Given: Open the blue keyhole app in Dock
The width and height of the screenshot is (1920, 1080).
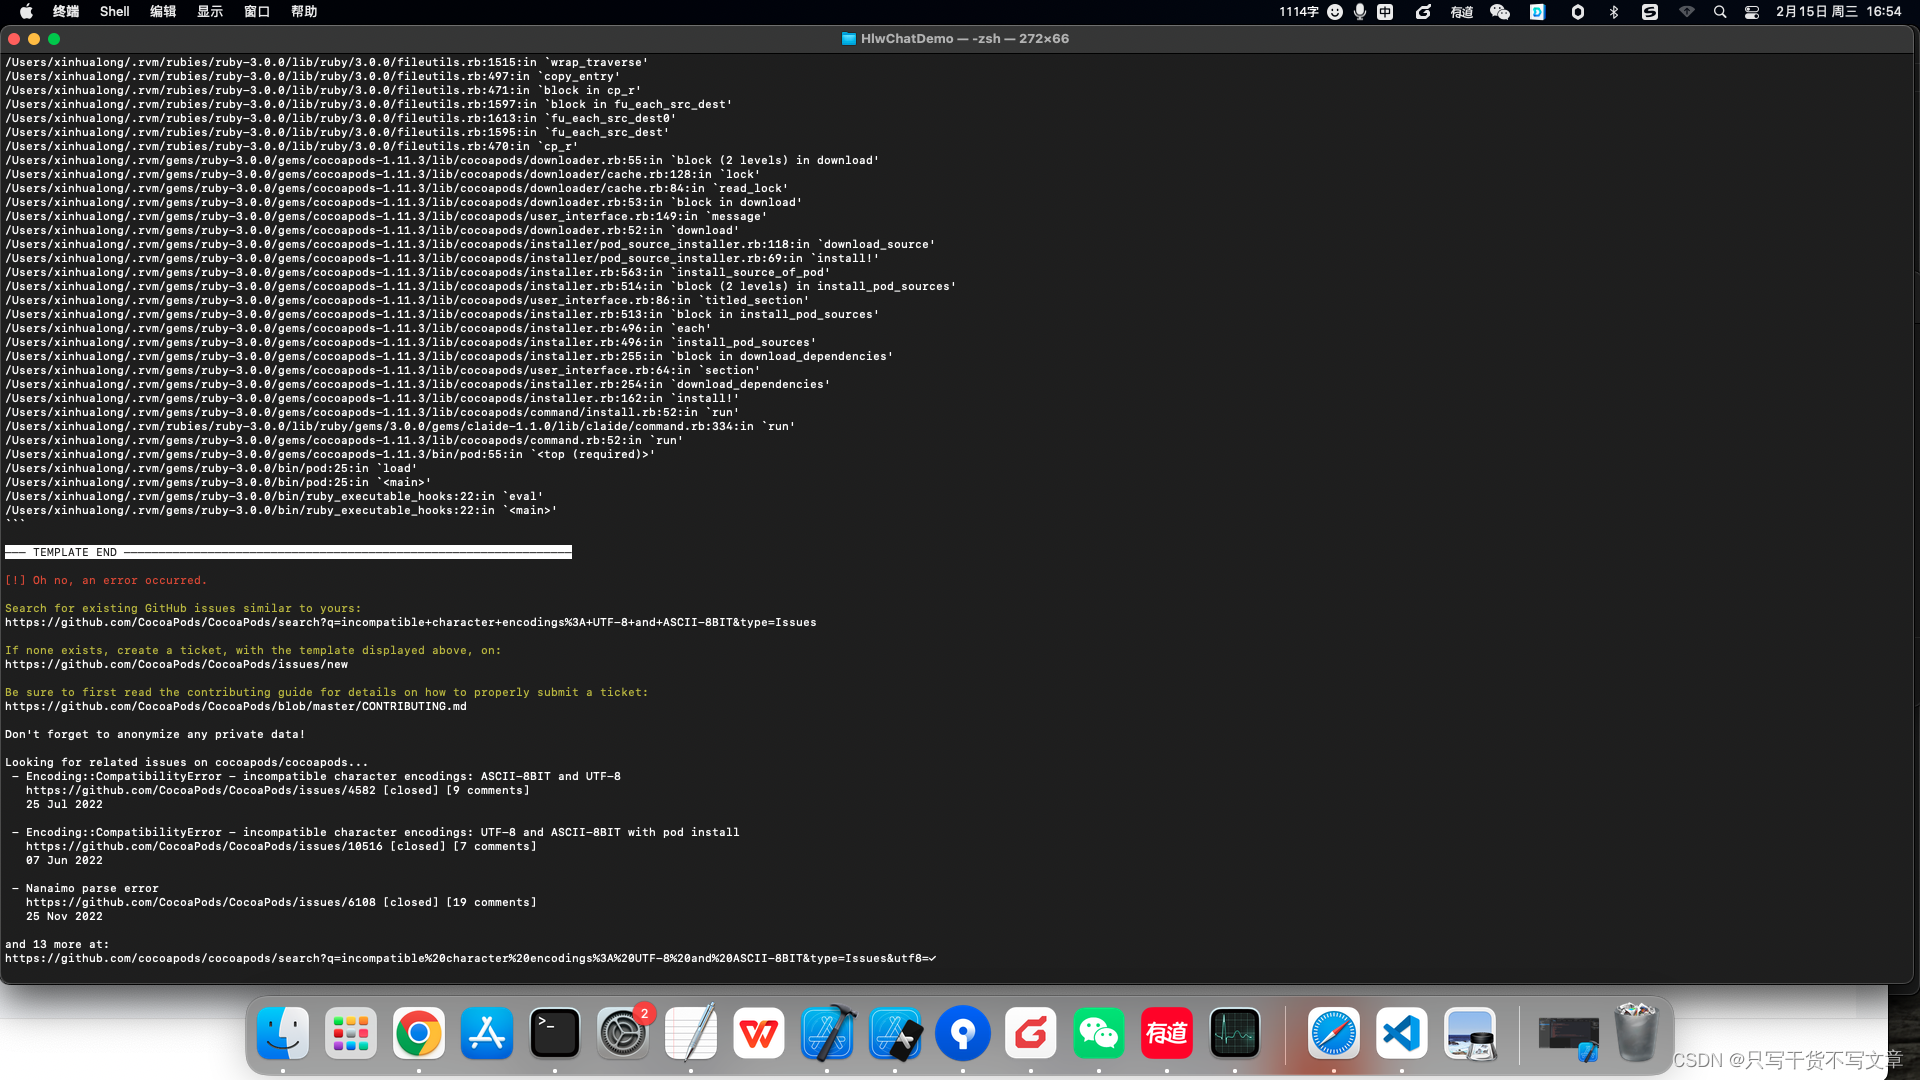Looking at the screenshot, I should (x=963, y=1033).
